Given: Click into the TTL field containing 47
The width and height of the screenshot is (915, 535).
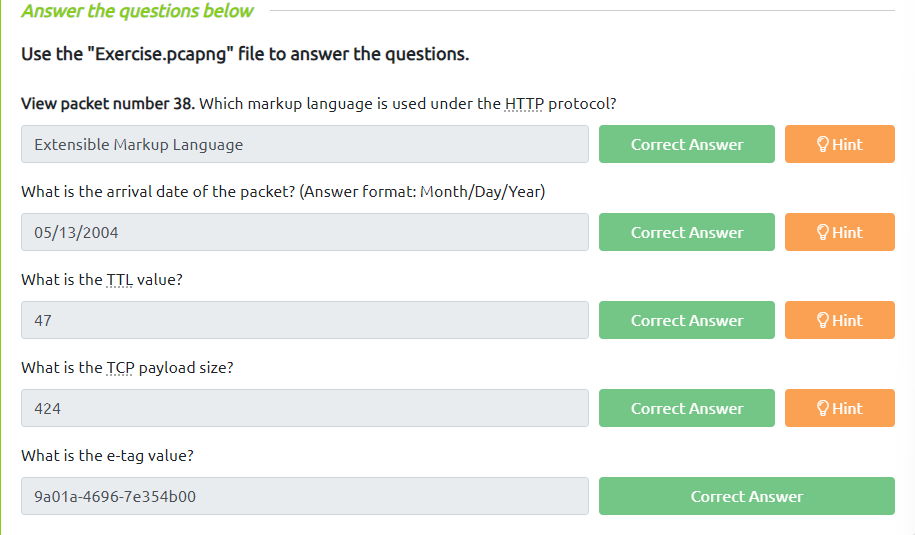Looking at the screenshot, I should [x=305, y=320].
